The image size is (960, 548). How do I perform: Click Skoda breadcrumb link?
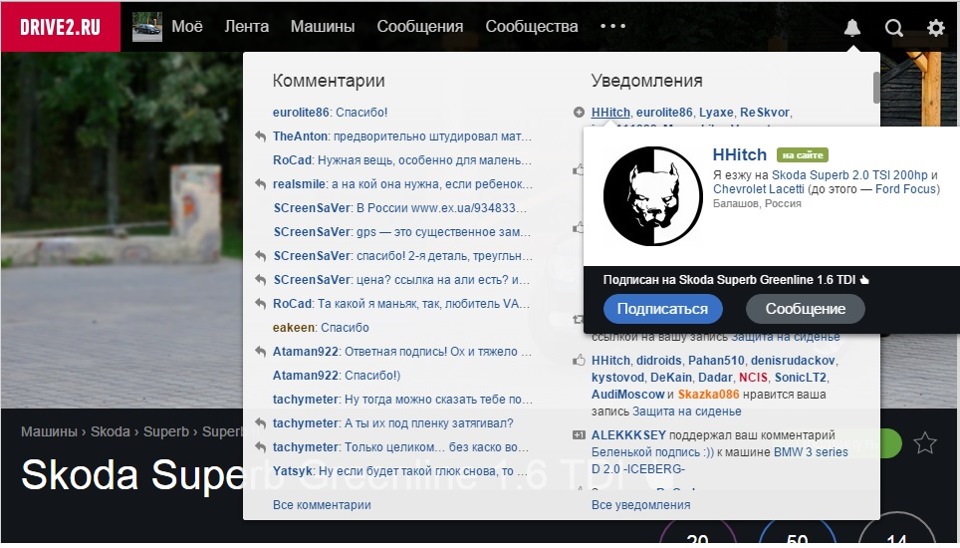click(x=110, y=432)
